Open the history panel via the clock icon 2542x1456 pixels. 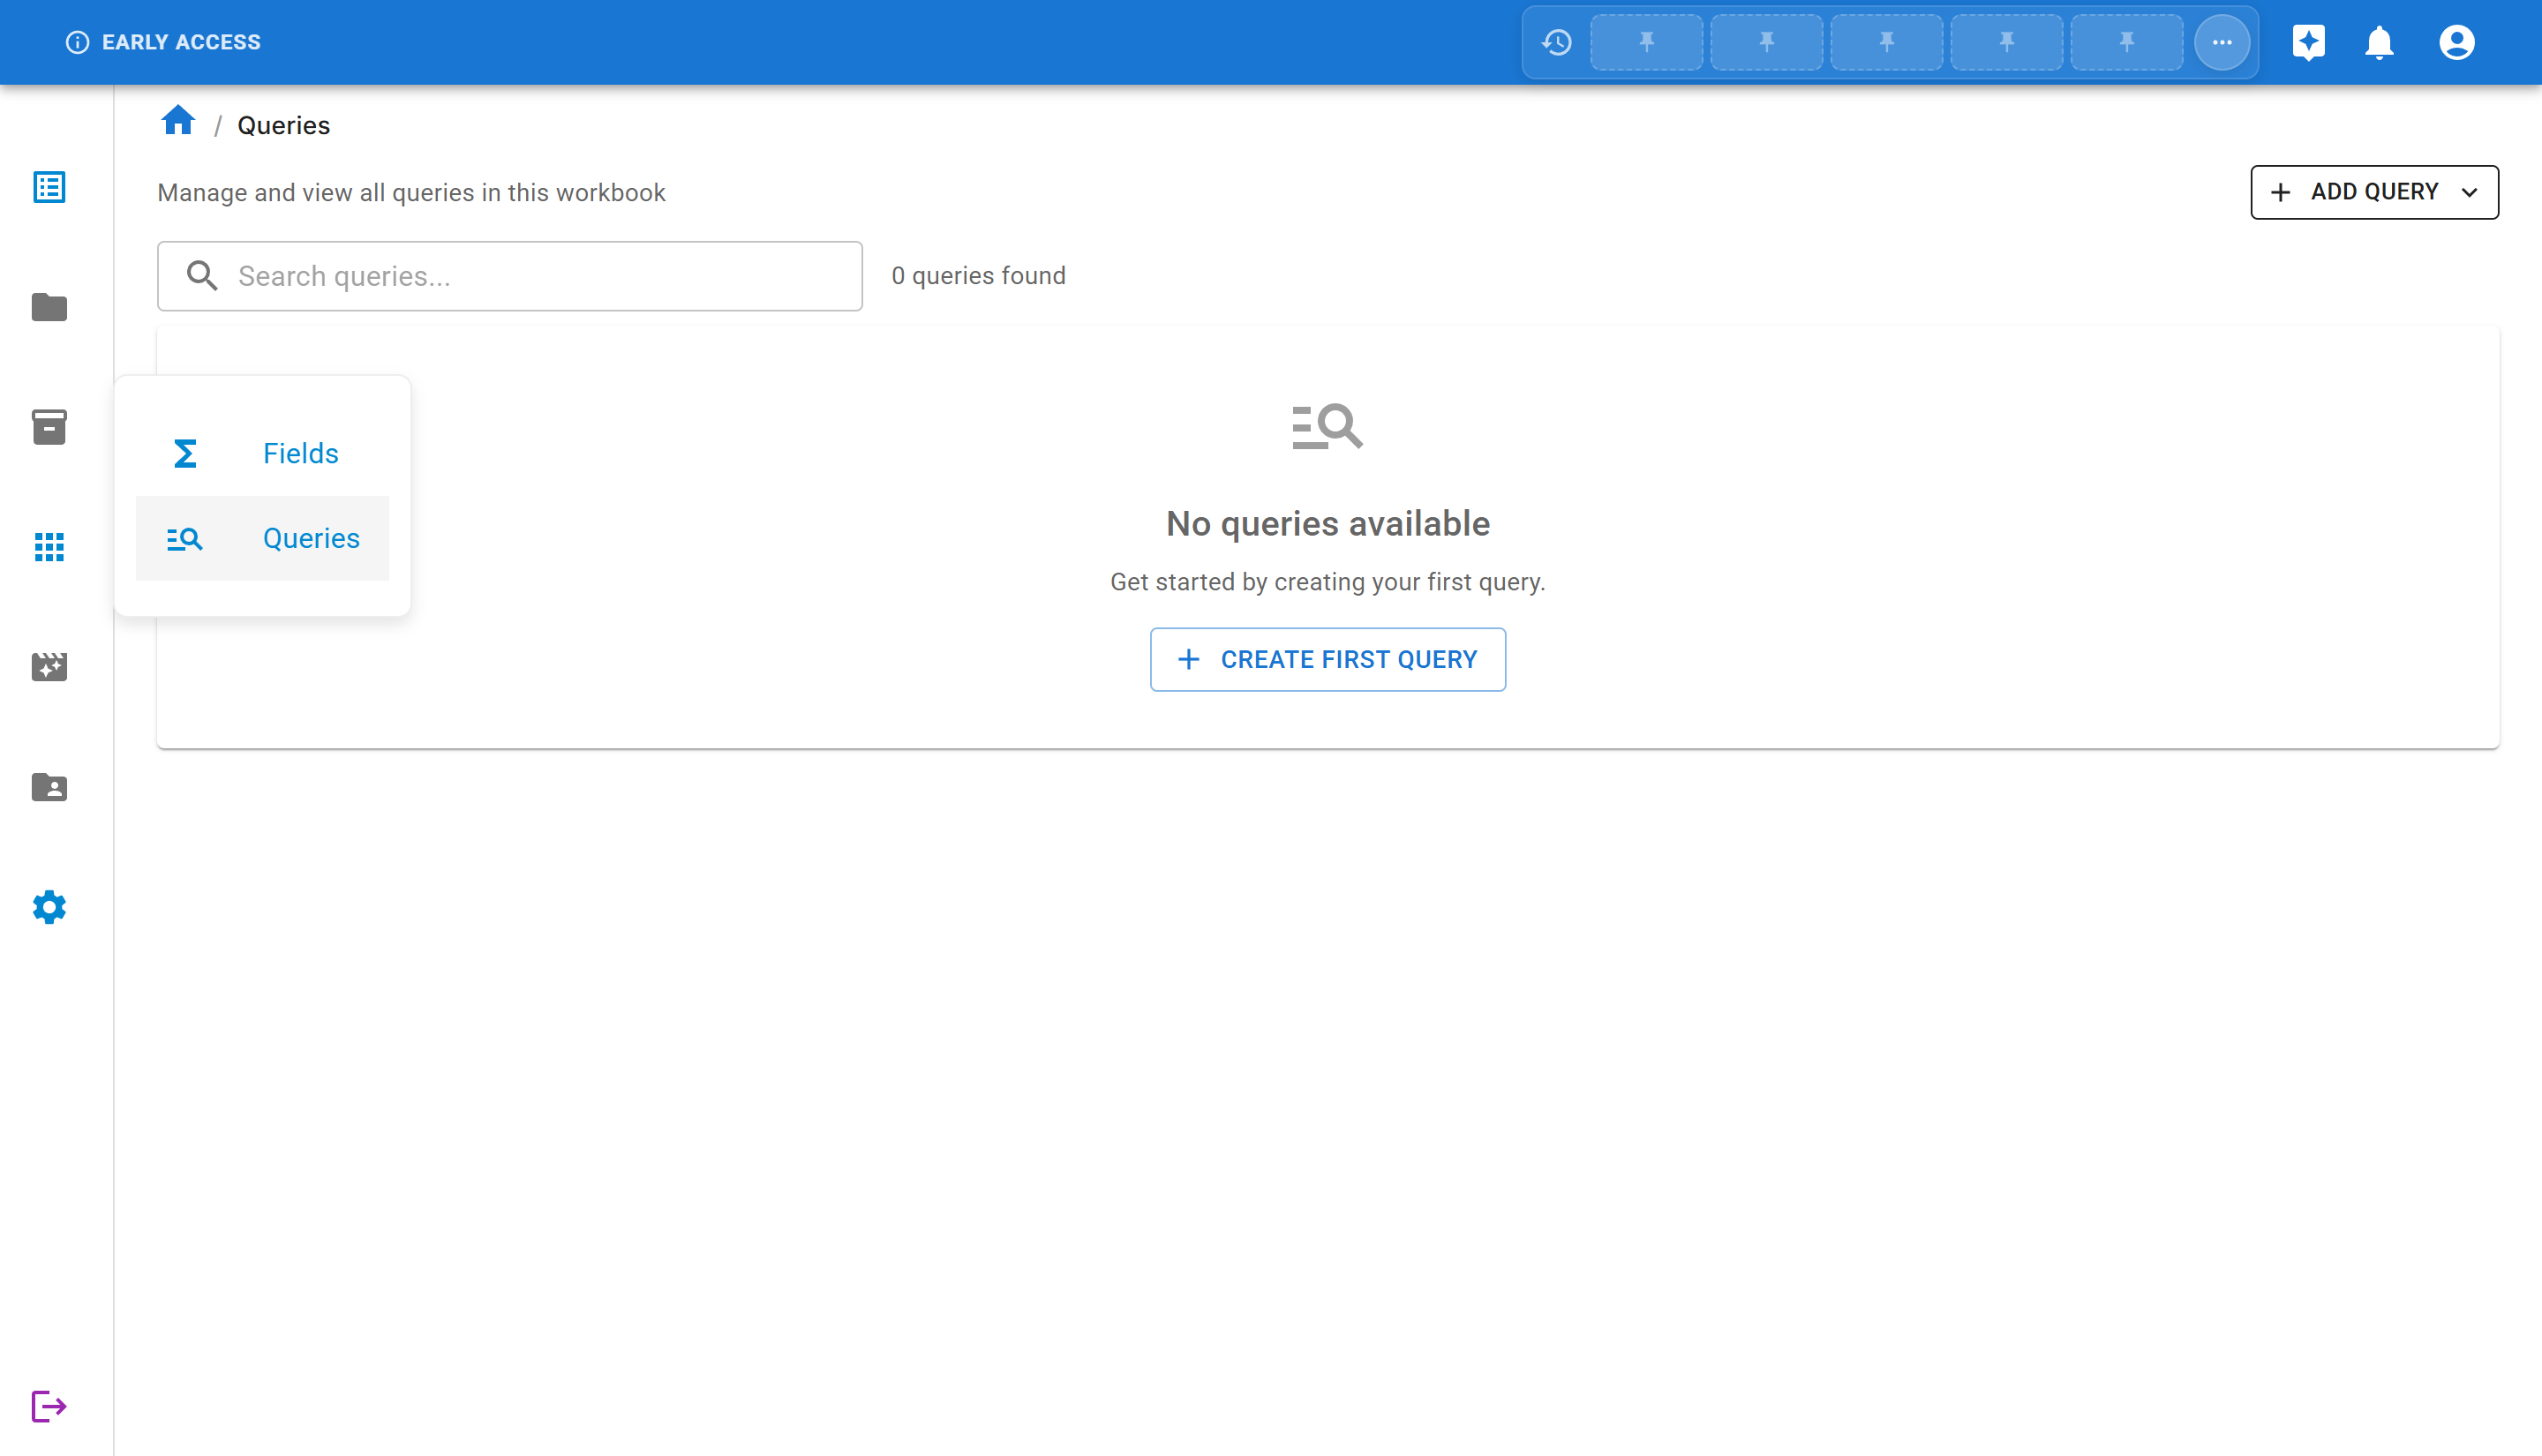point(1556,42)
